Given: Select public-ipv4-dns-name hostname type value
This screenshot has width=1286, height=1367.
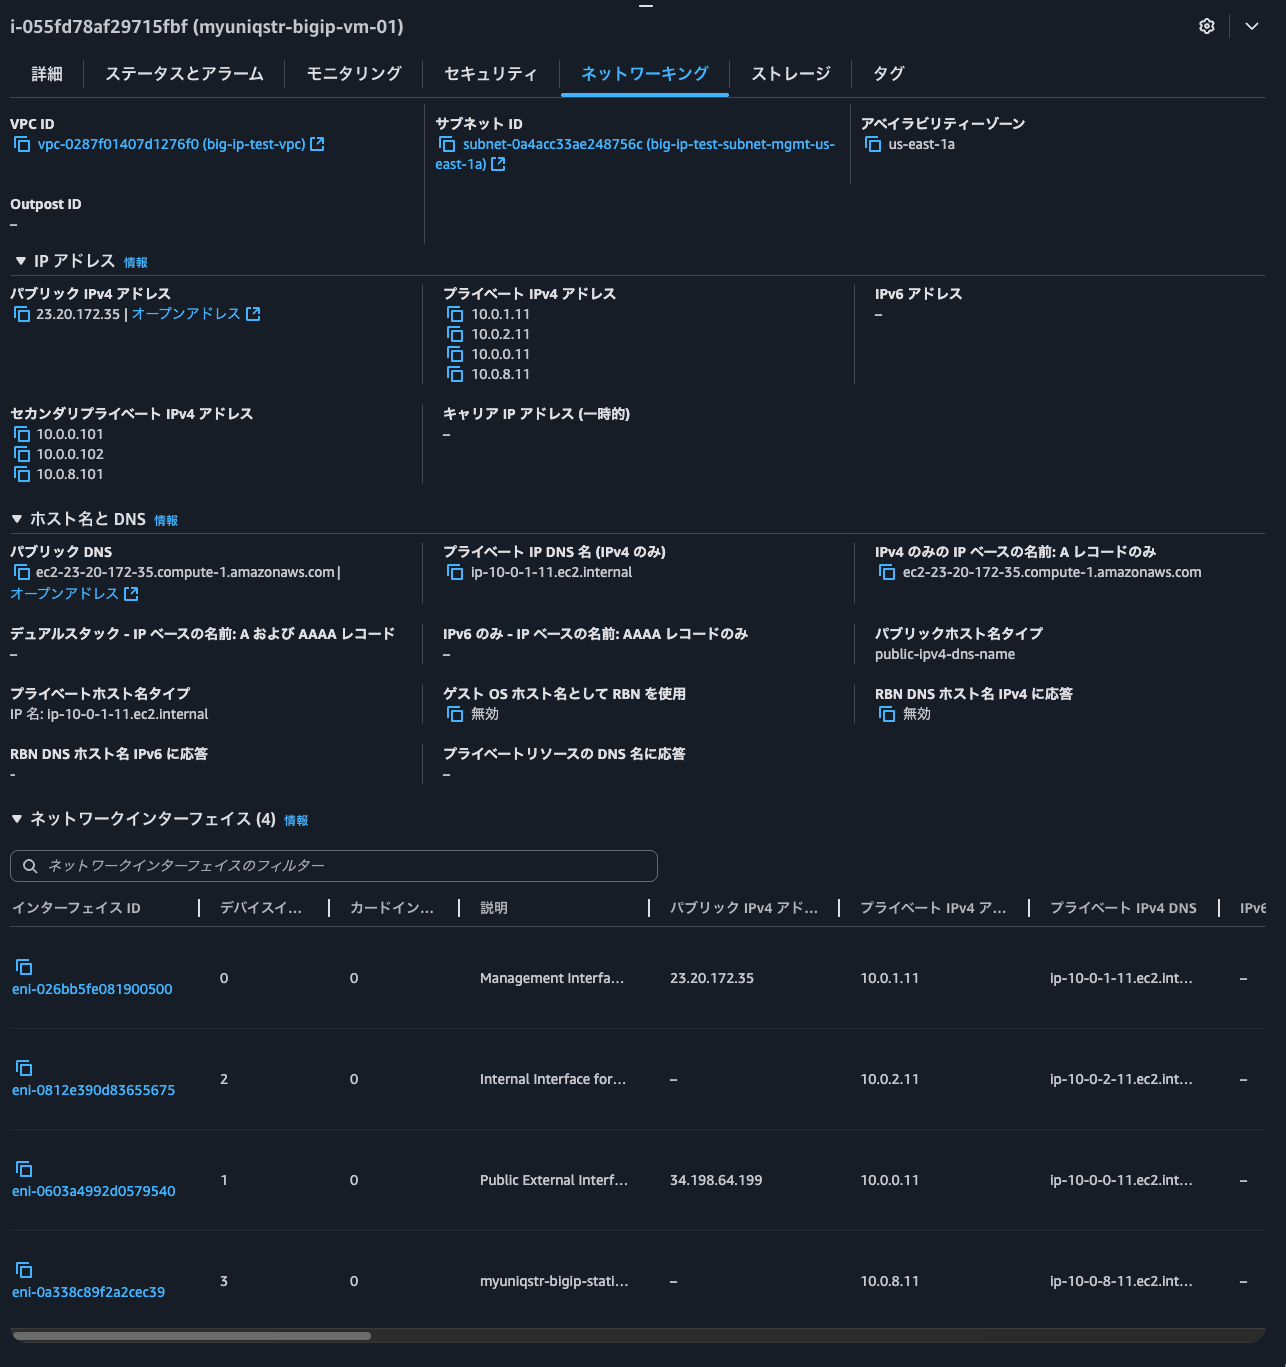Looking at the screenshot, I should tap(945, 654).
